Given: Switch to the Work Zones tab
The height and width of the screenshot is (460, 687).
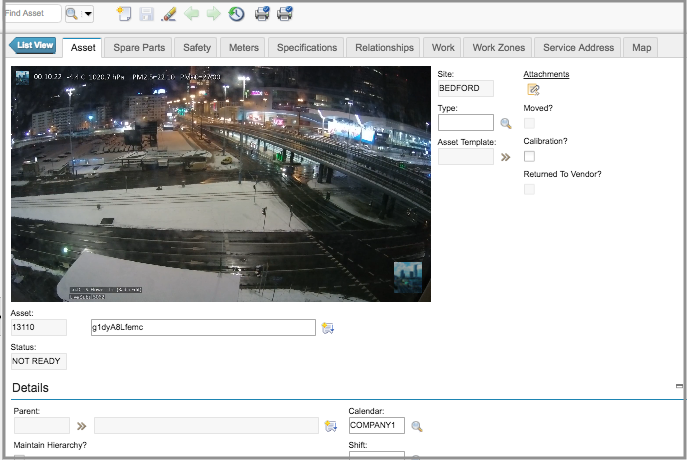Looking at the screenshot, I should click(499, 48).
